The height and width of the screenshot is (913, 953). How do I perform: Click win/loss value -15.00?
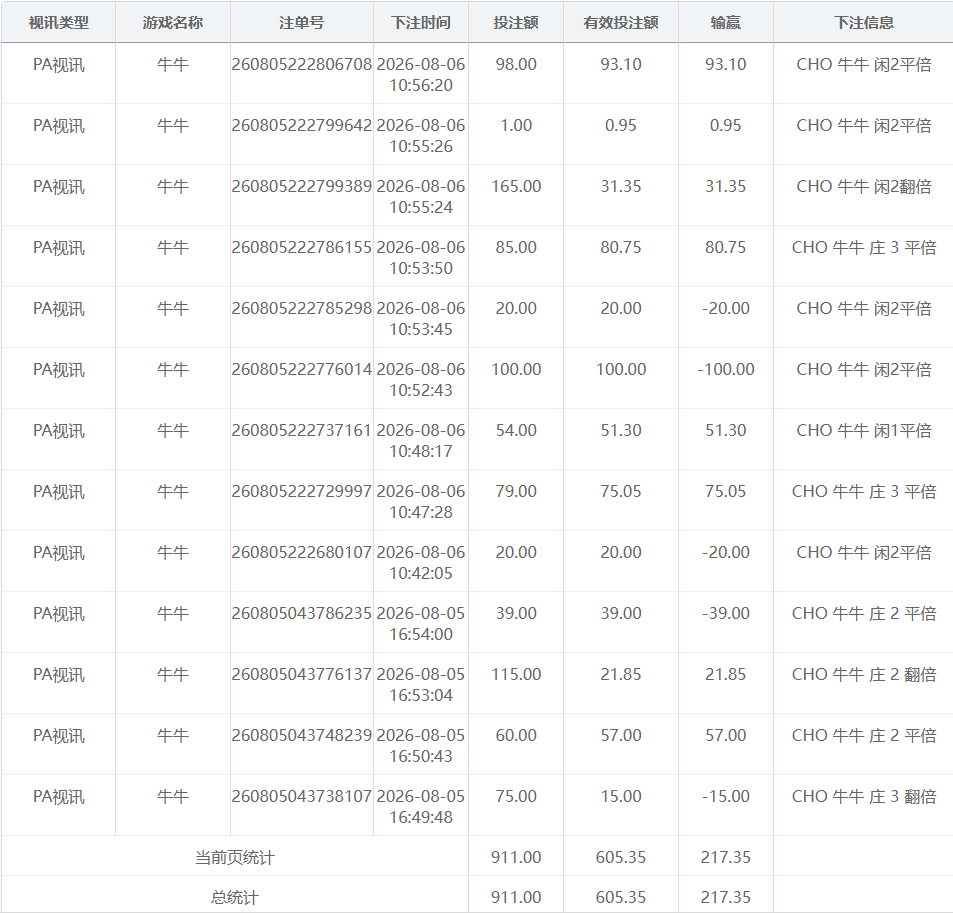(x=725, y=796)
